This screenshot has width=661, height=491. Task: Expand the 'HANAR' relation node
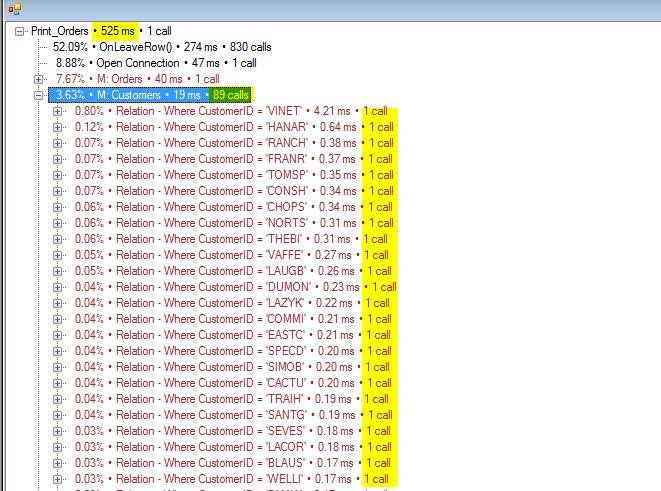coord(57,127)
